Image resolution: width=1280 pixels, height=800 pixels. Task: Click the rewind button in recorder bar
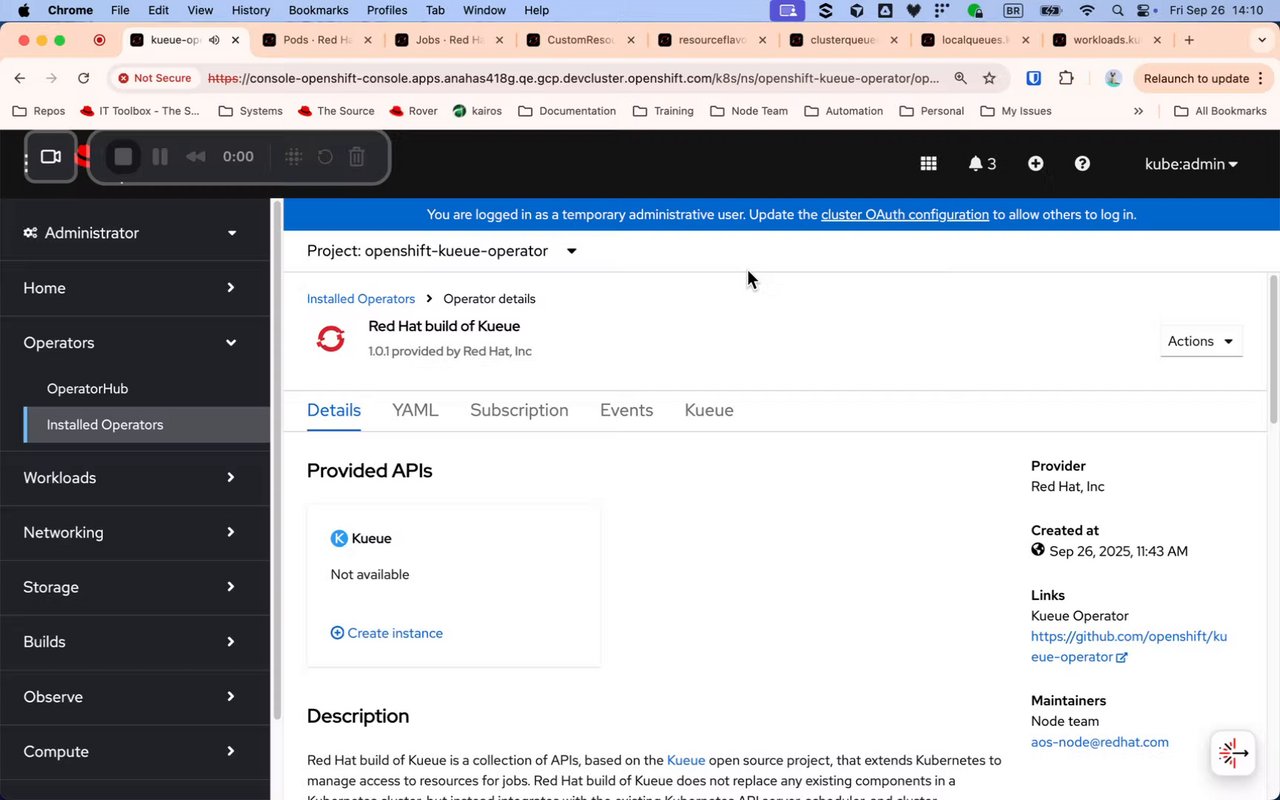196,157
